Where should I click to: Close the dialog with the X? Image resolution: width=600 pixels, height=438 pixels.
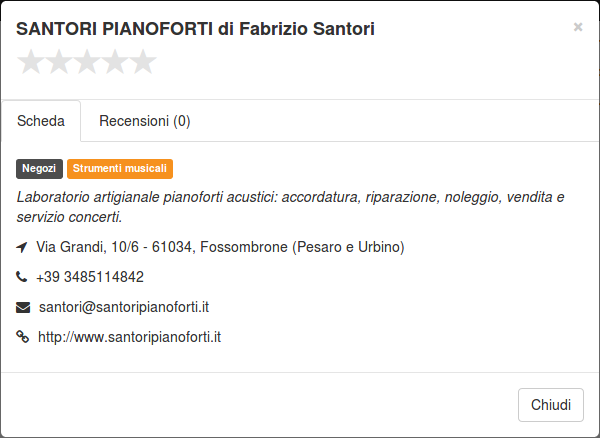coord(578,27)
